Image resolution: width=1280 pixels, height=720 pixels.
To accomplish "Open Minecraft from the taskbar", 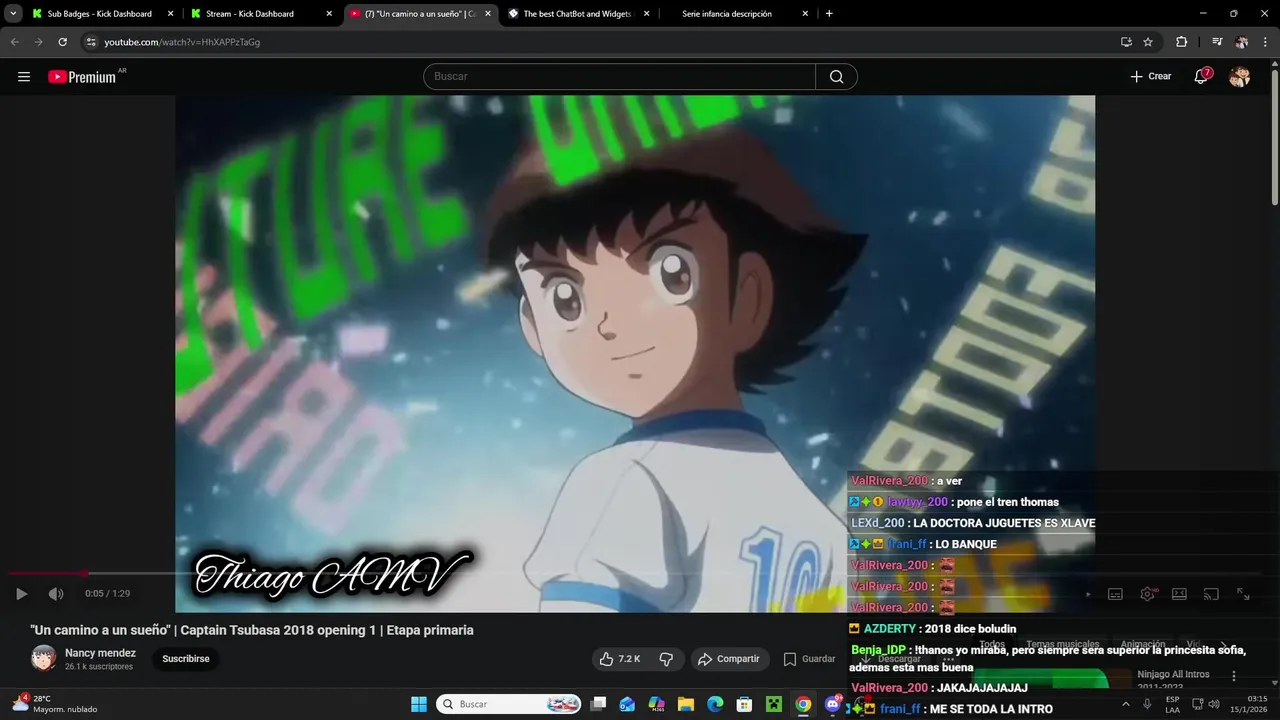I will pyautogui.click(x=773, y=704).
